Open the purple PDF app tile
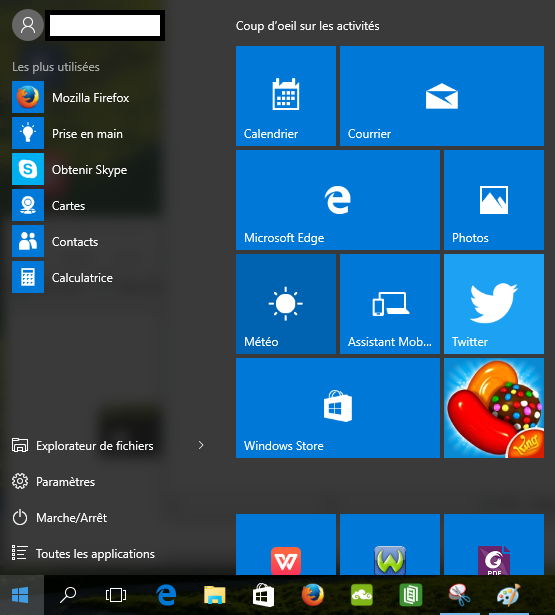Viewport: 555px width, 615px height. click(494, 545)
